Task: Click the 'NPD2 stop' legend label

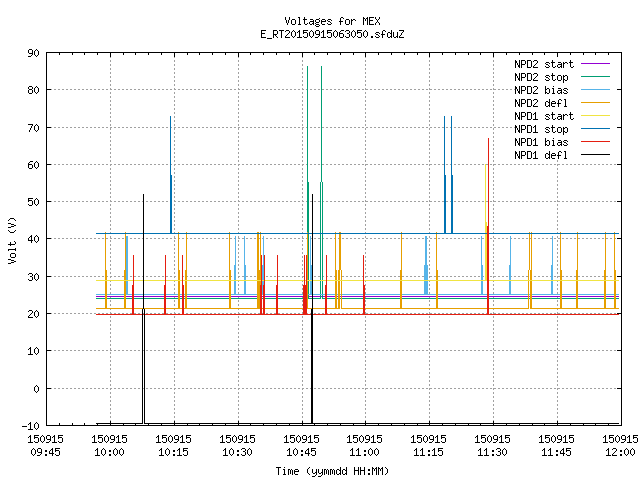Action: tap(541, 77)
